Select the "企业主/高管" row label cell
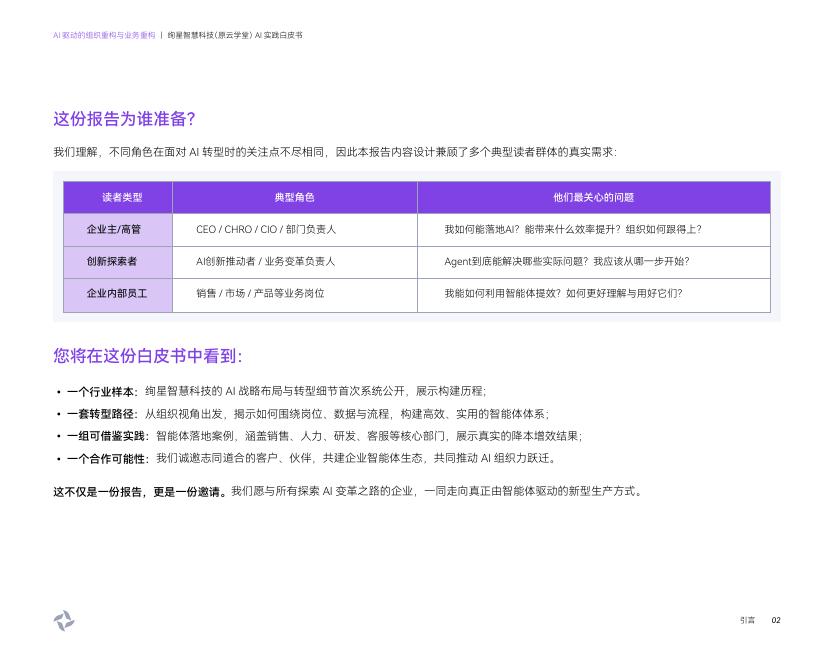Viewport: 835px width, 662px height. 118,229
